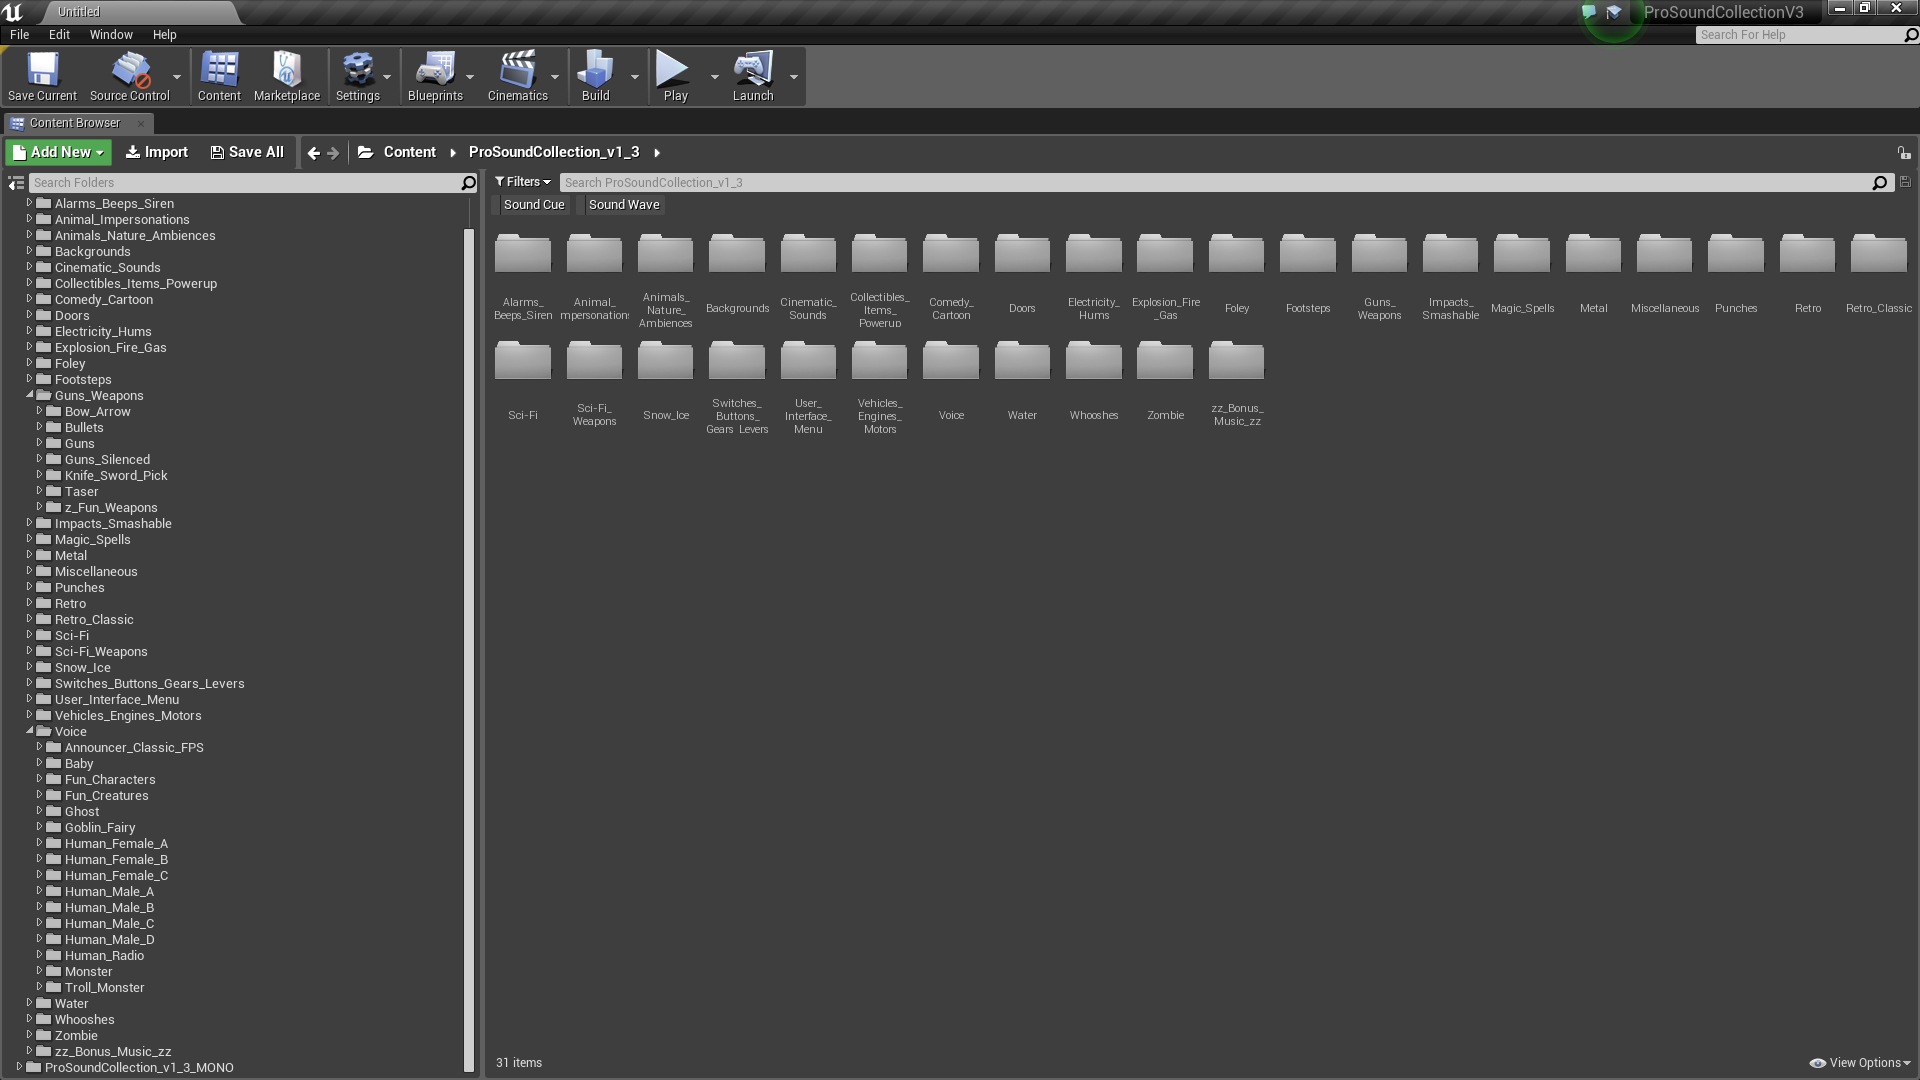Collapse the Guns_Weapons tree folder
Viewport: 1920px width, 1080px height.
(x=30, y=395)
